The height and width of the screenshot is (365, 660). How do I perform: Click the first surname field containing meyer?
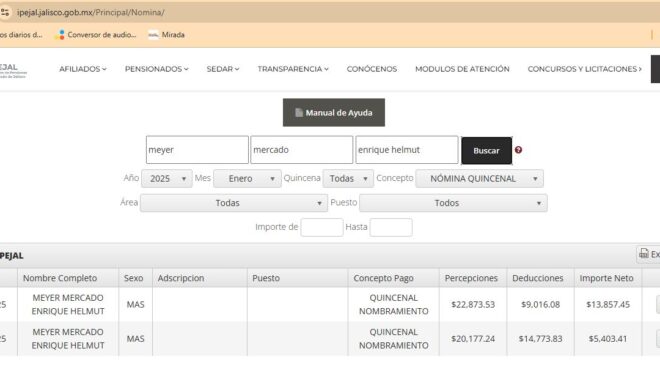point(197,149)
